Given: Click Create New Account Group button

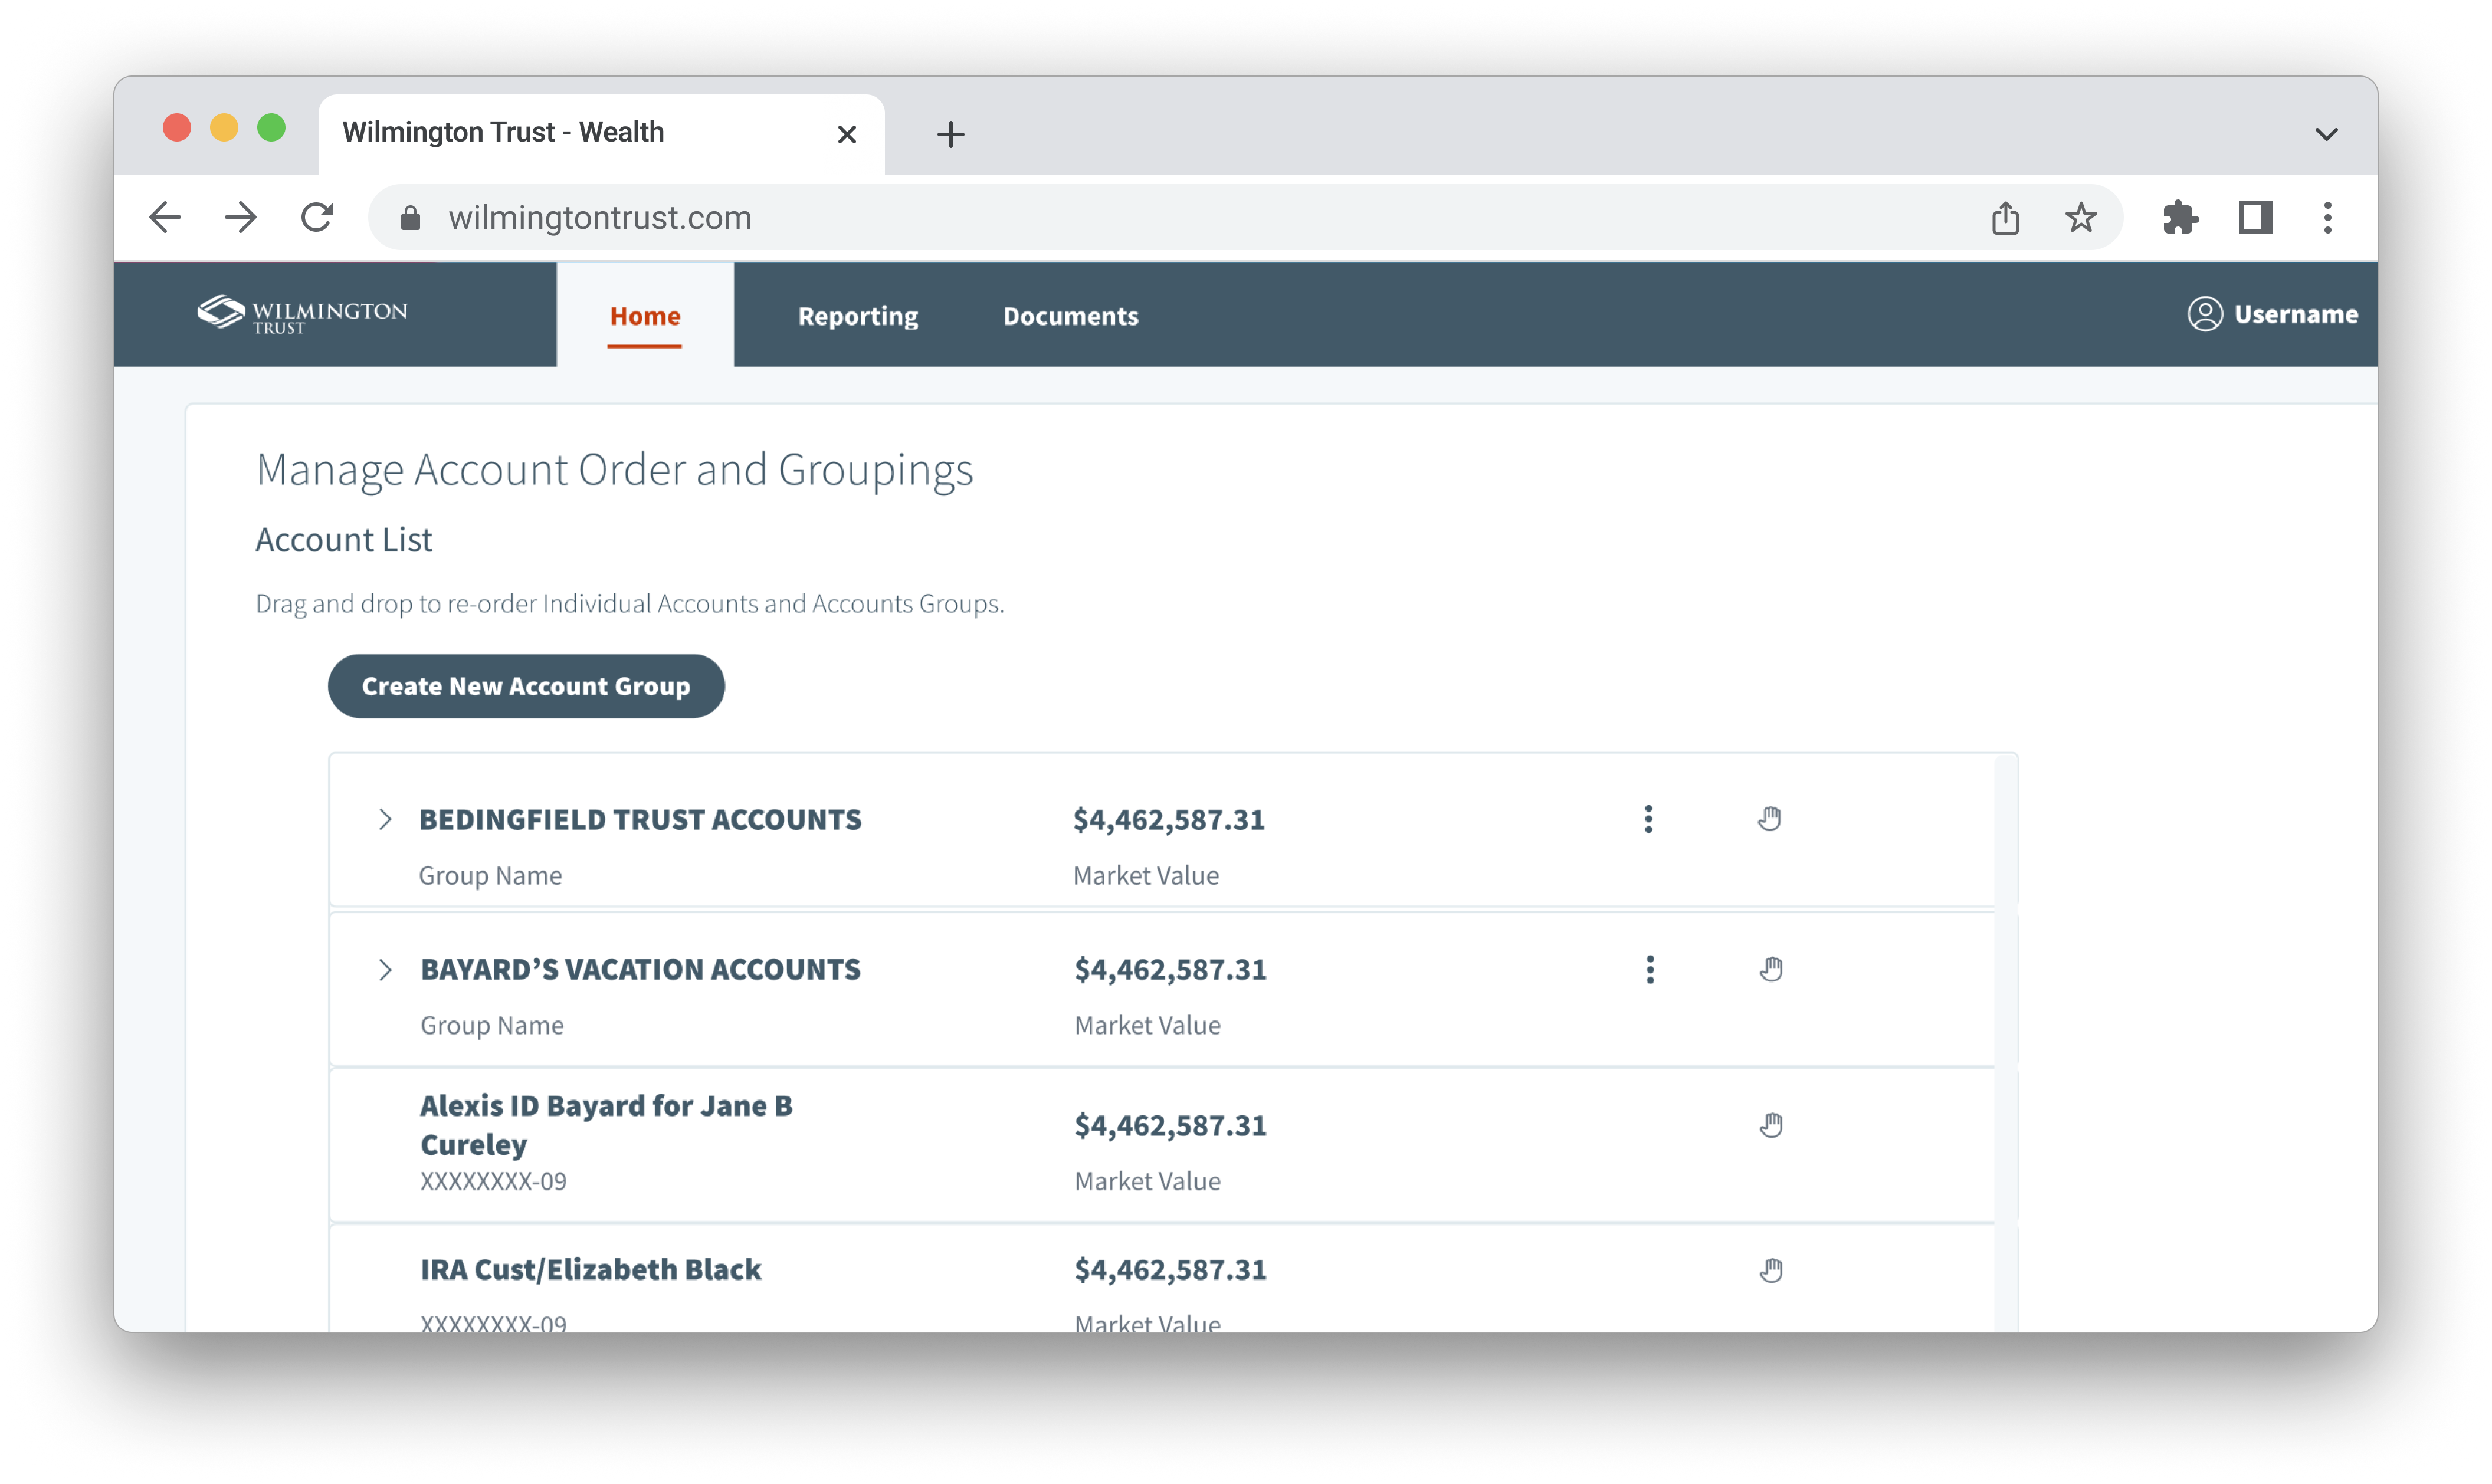Looking at the screenshot, I should click(526, 686).
